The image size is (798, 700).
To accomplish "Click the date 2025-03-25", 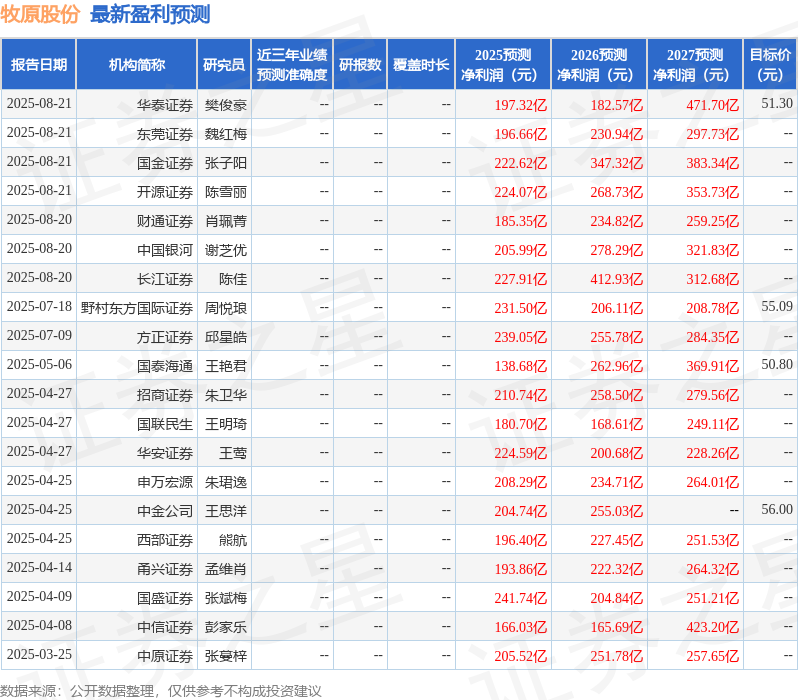I will tap(39, 655).
